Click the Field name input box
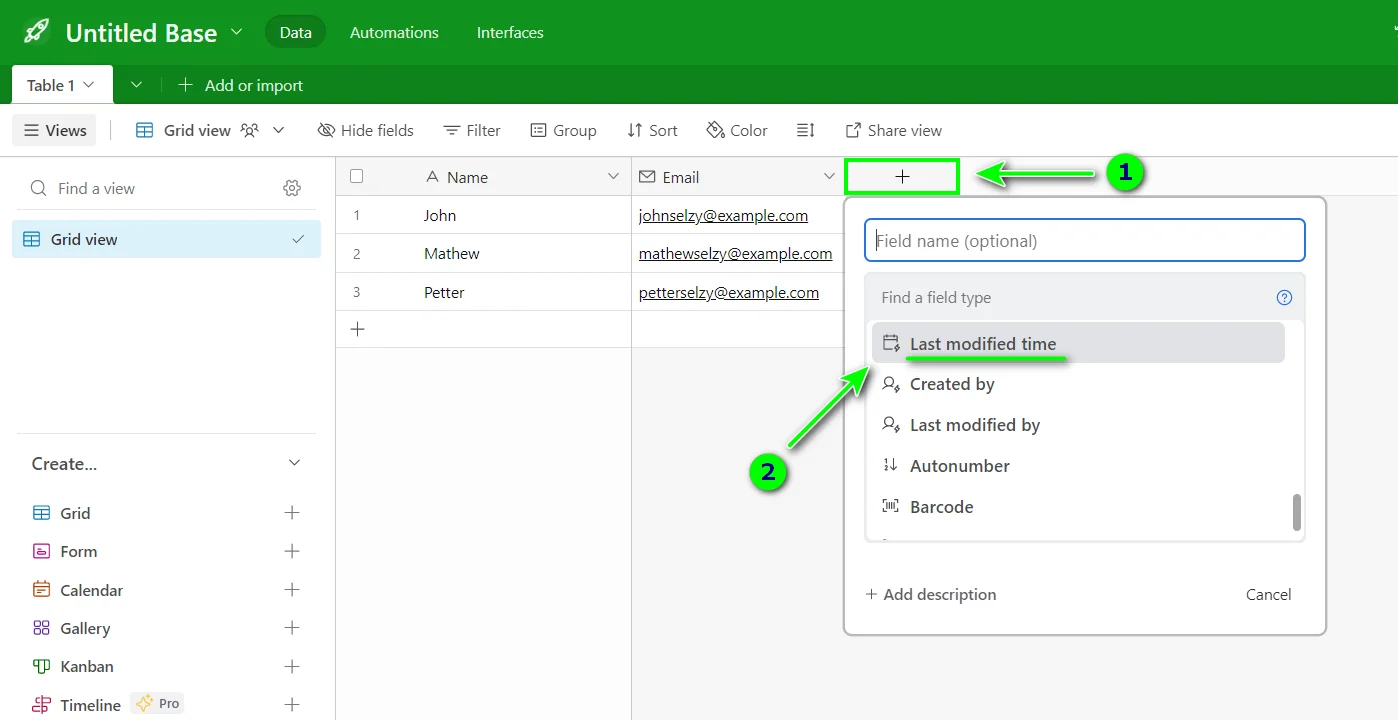1398x720 pixels. 1084,240
